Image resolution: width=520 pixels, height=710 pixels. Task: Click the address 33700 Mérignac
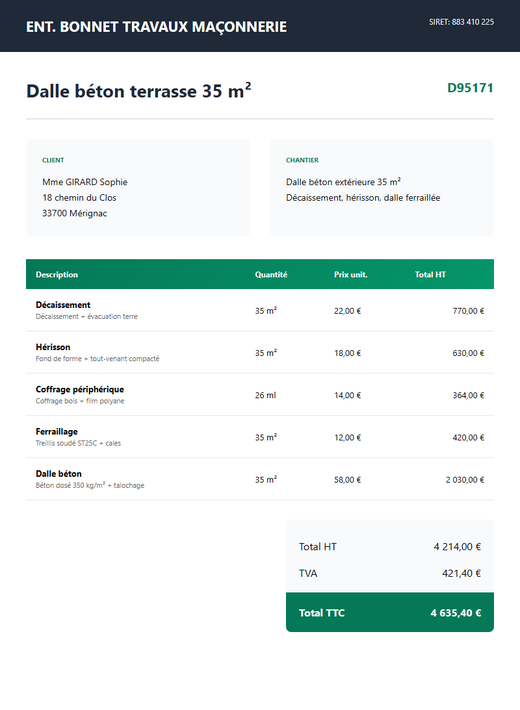(75, 213)
